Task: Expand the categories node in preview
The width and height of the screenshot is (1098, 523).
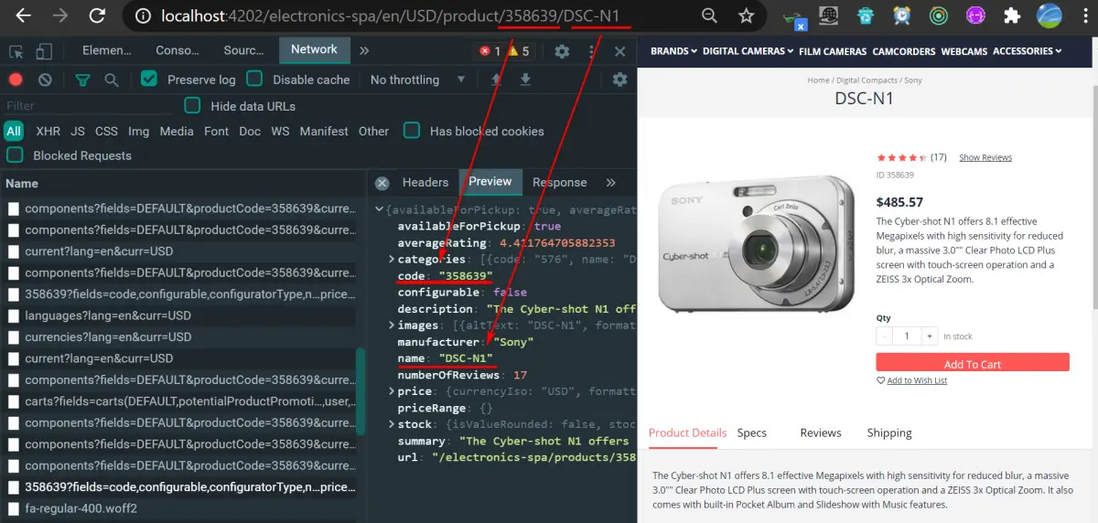Action: tap(392, 260)
